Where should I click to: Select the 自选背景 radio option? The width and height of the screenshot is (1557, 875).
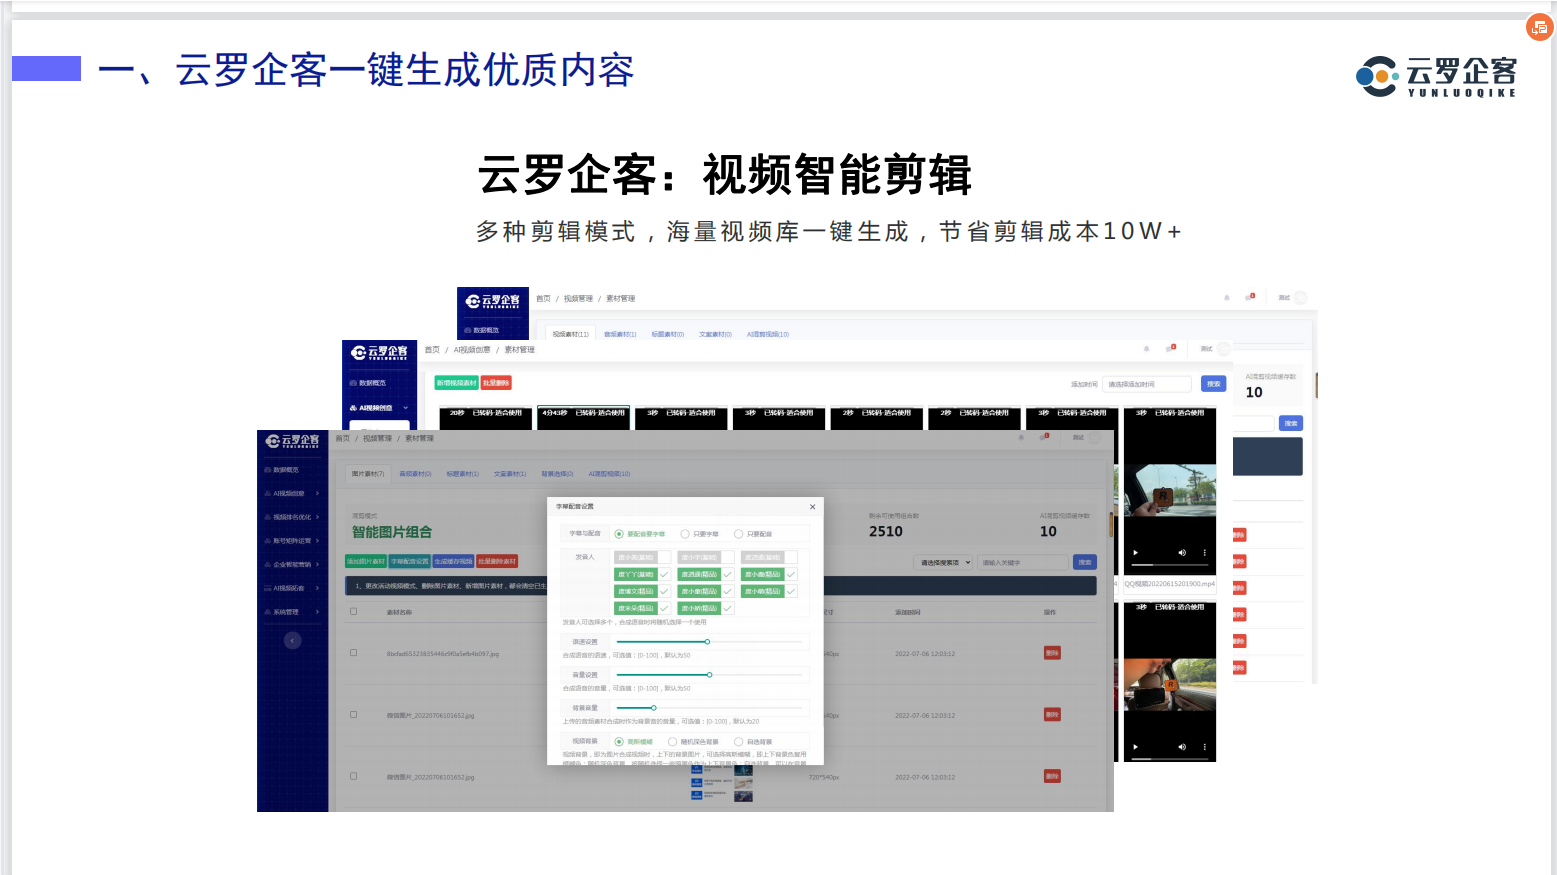(x=753, y=742)
